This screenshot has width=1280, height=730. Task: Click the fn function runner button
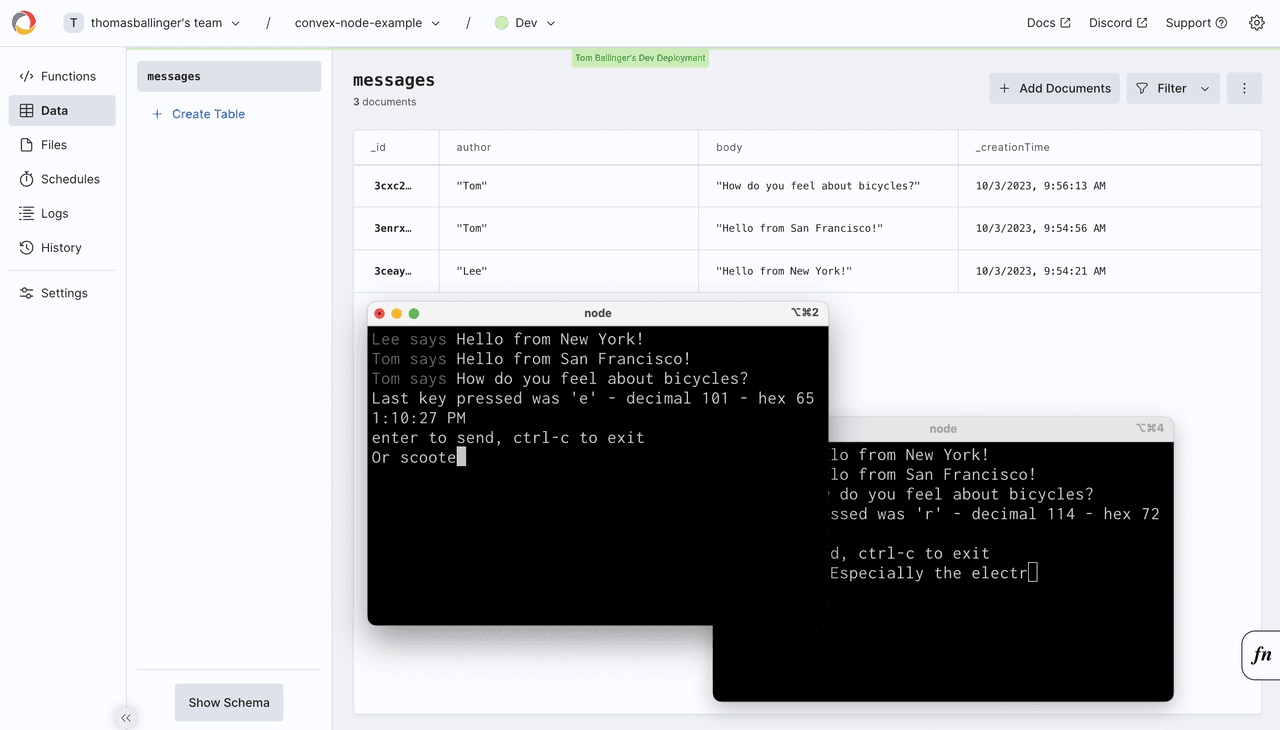(x=1261, y=655)
